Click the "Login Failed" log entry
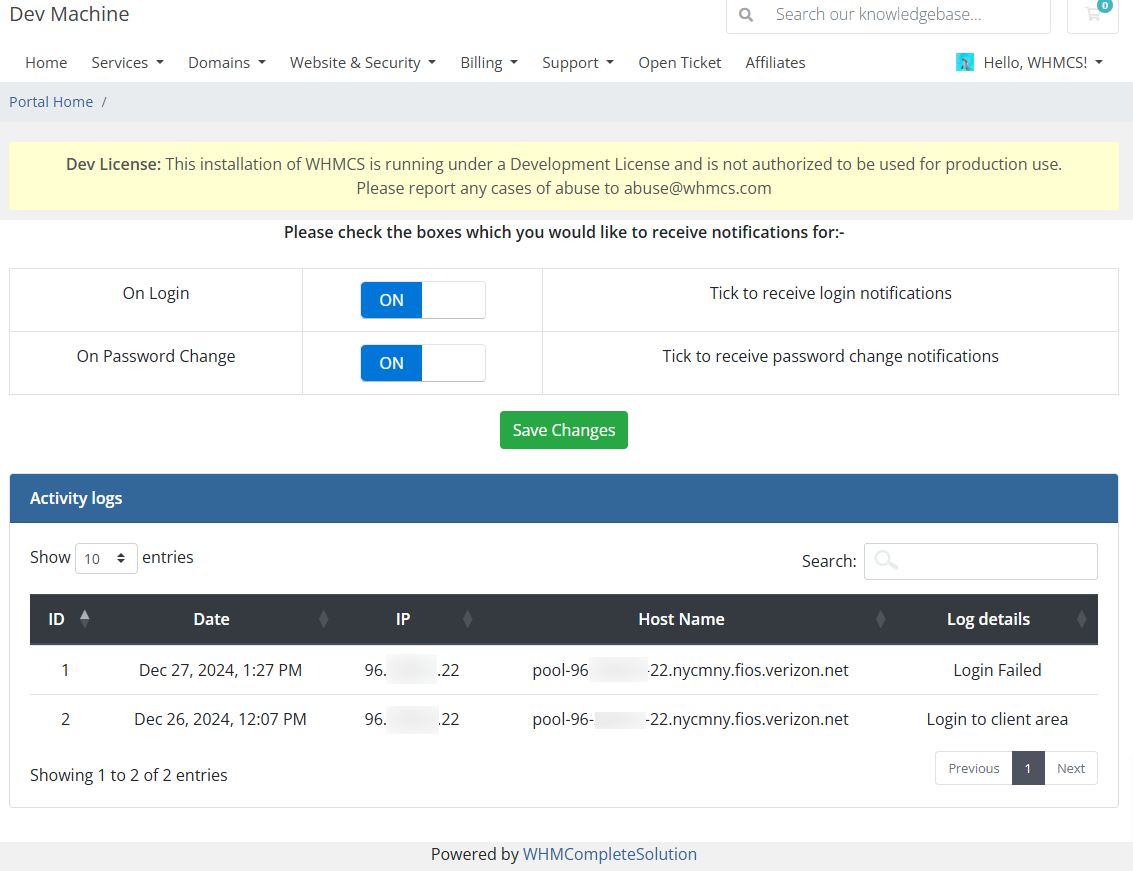 (x=997, y=670)
